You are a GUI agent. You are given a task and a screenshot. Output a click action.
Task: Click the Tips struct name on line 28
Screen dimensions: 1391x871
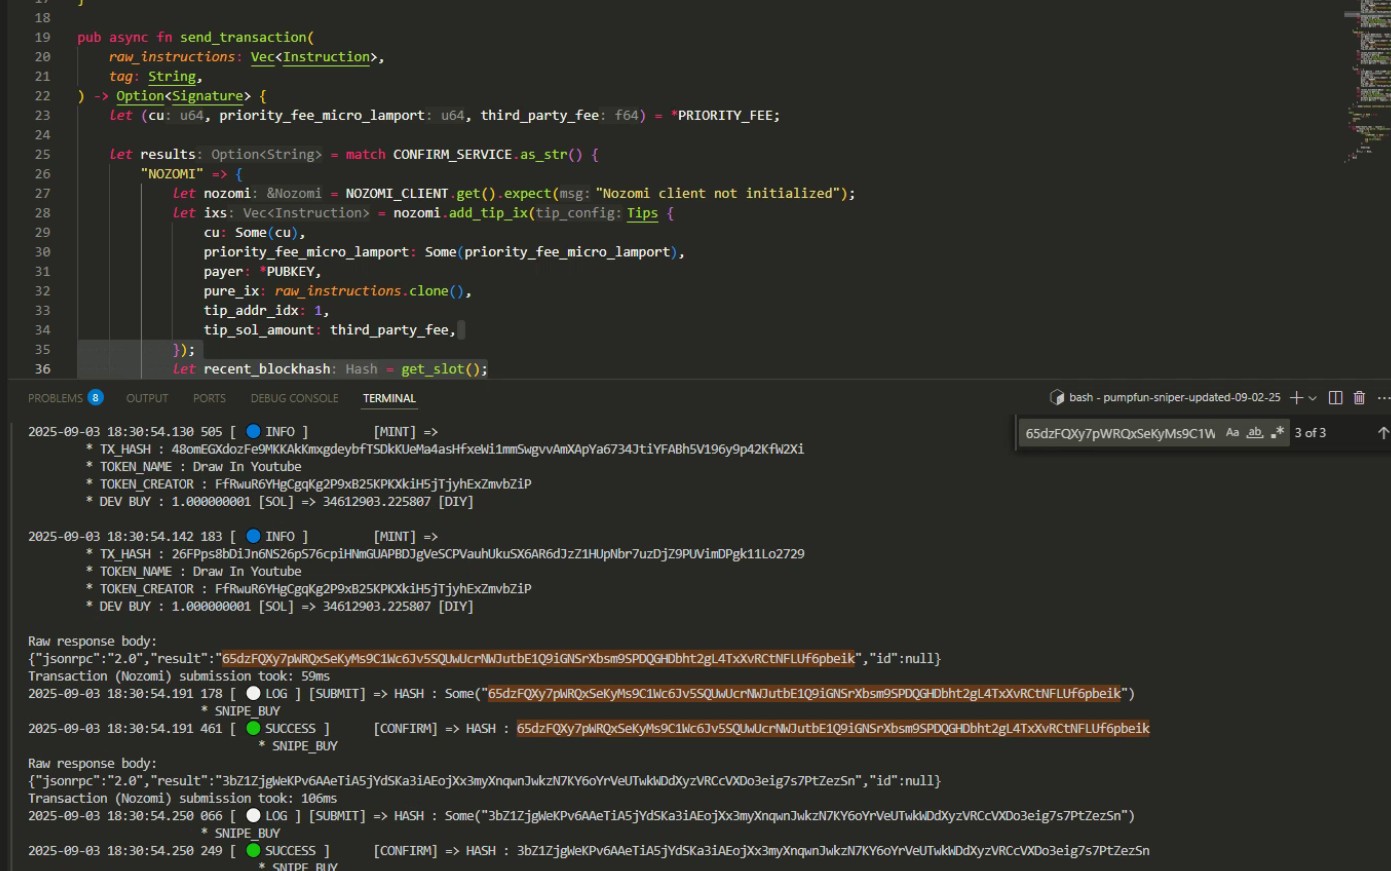(x=642, y=213)
